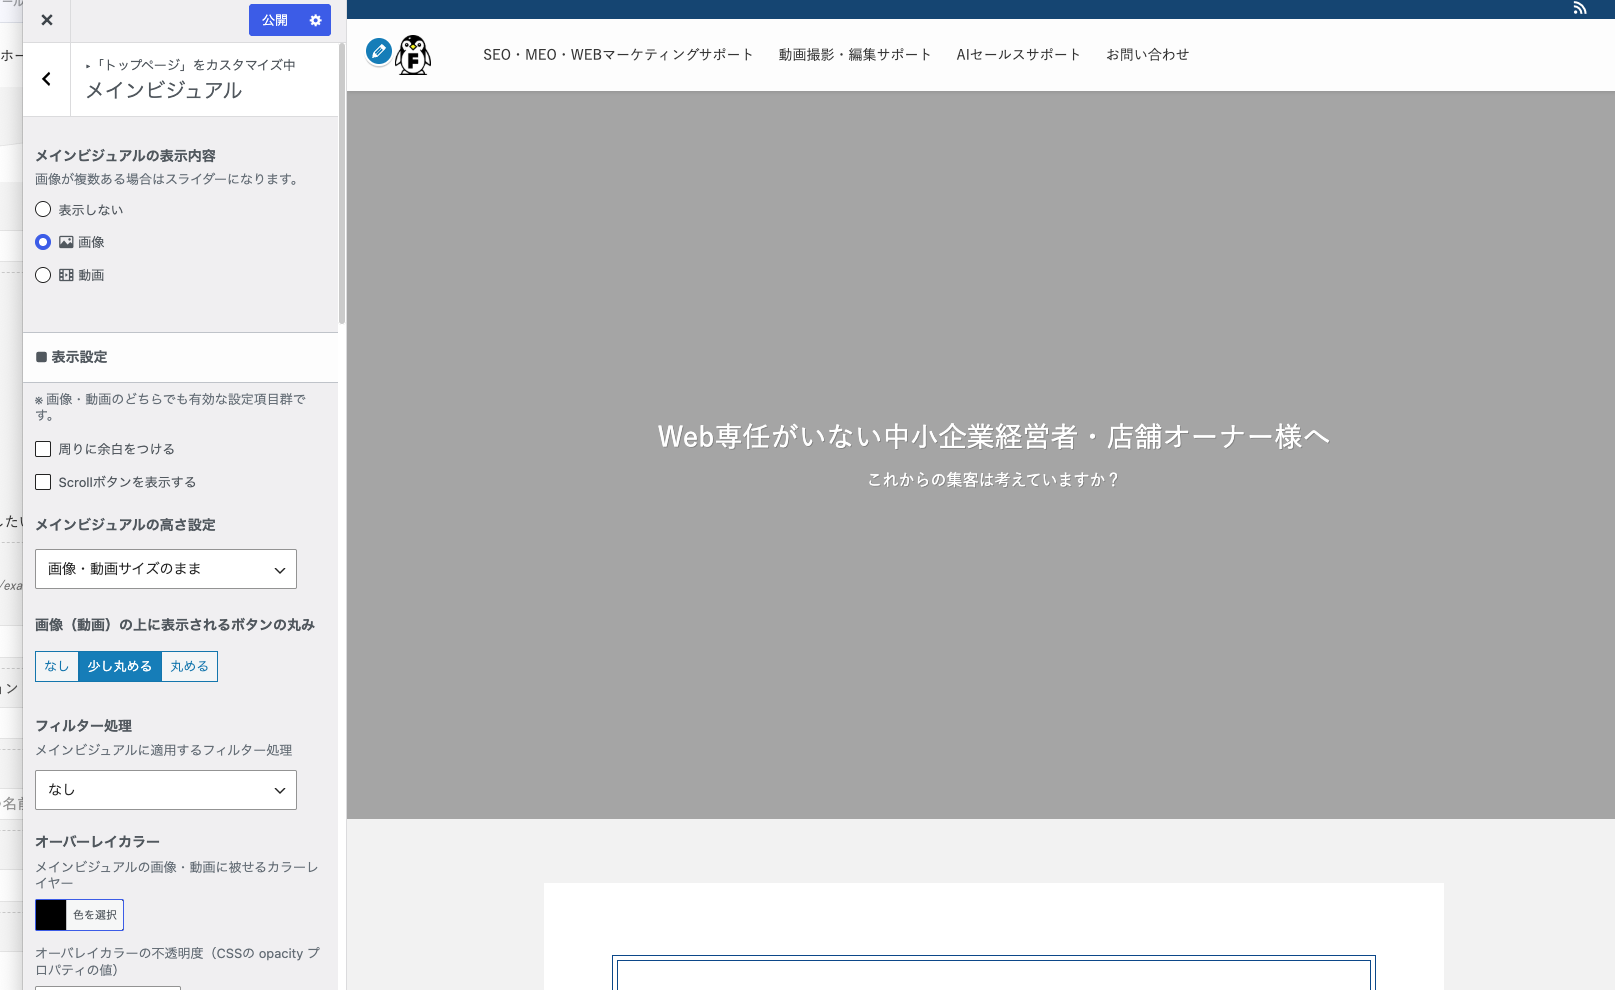The height and width of the screenshot is (990, 1615).
Task: Click the メインビジュアルの表示内容 heading
Action: [x=126, y=156]
